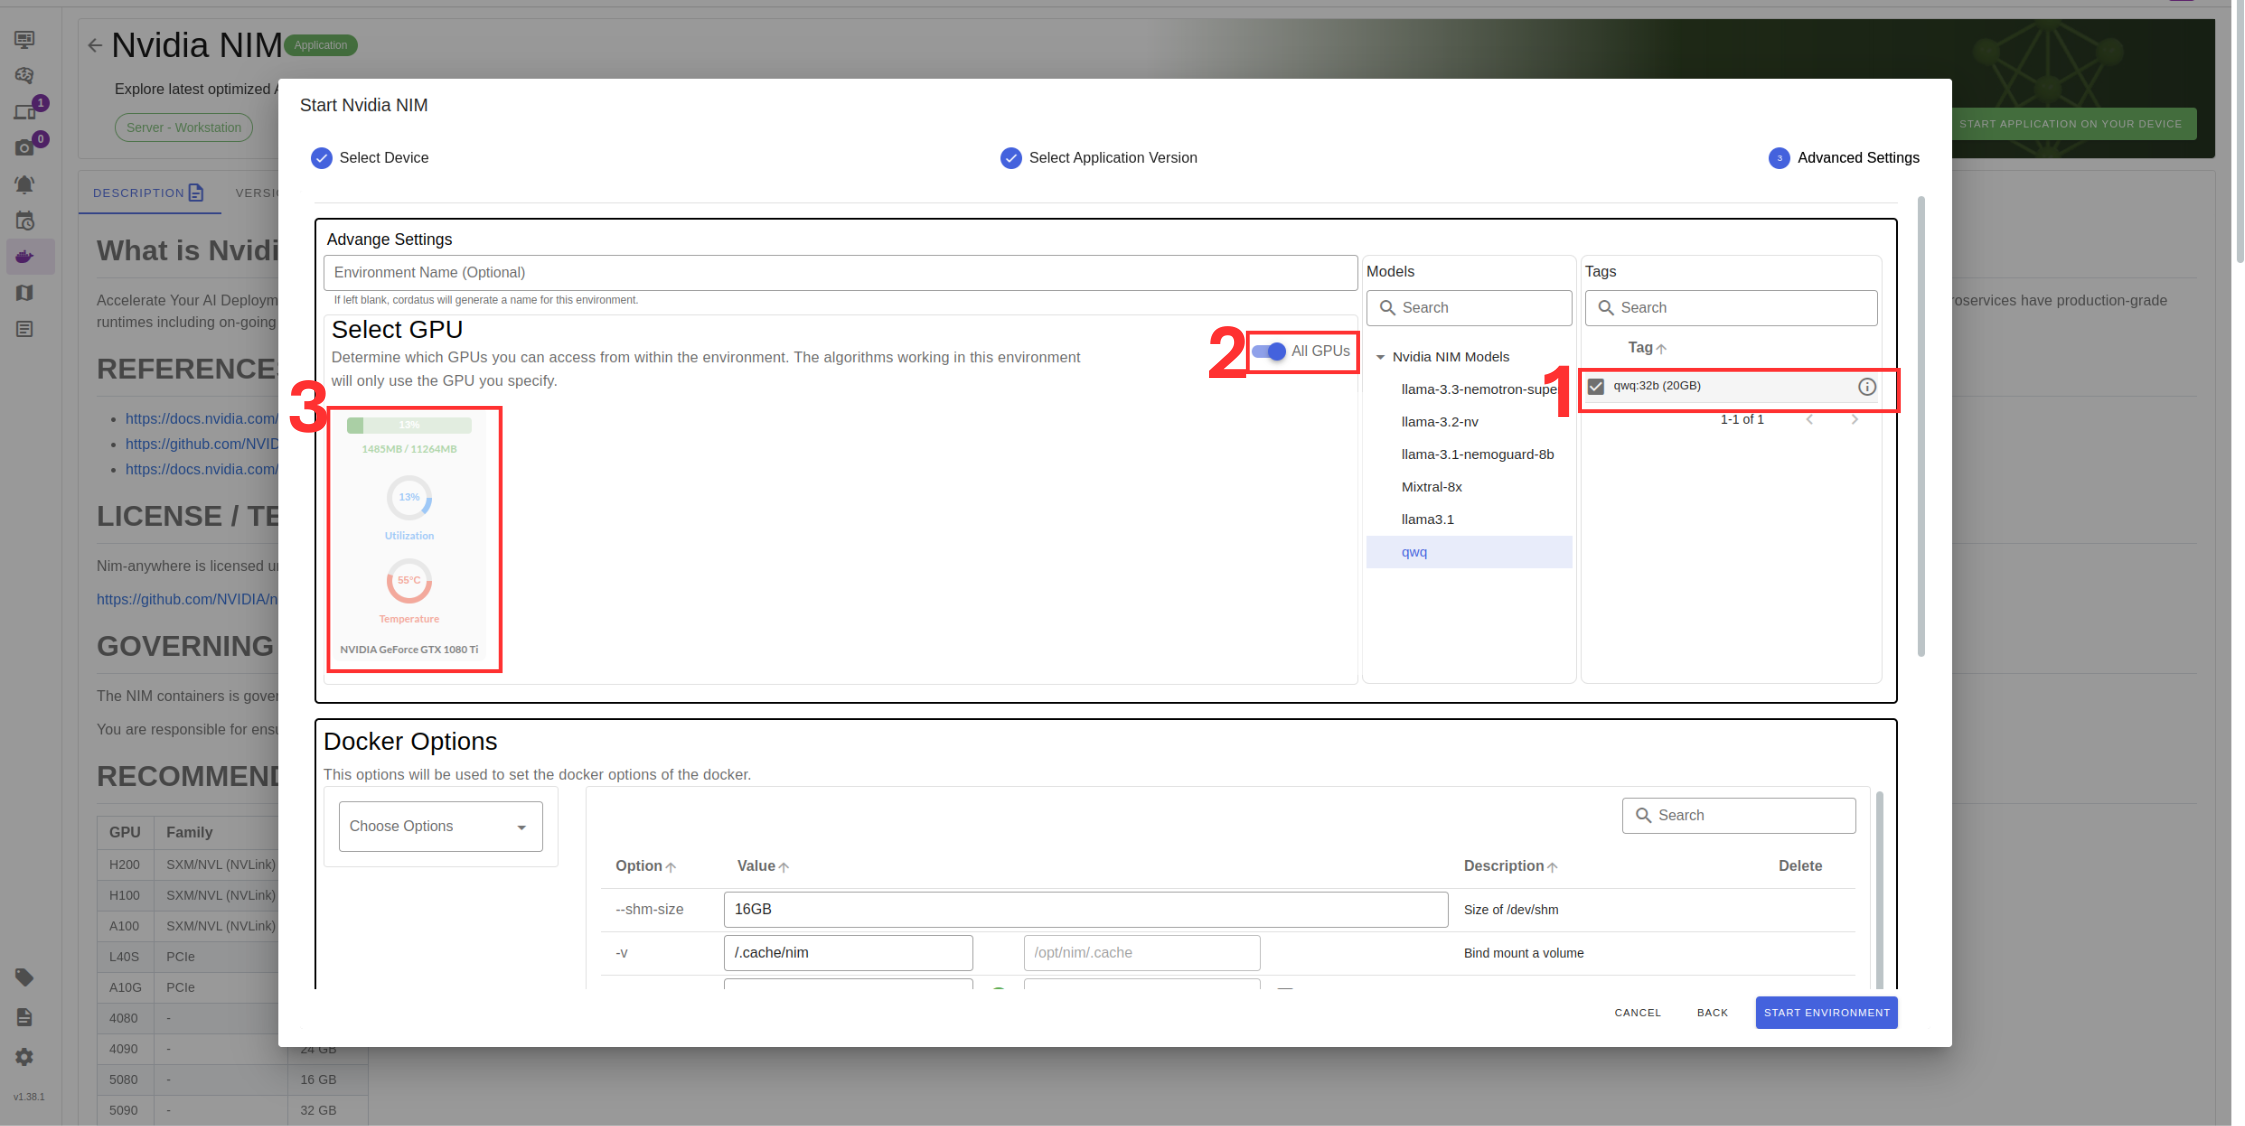Screen dimensions: 2245x1126
Task: Click the Select Device step checkmark
Action: coord(322,158)
